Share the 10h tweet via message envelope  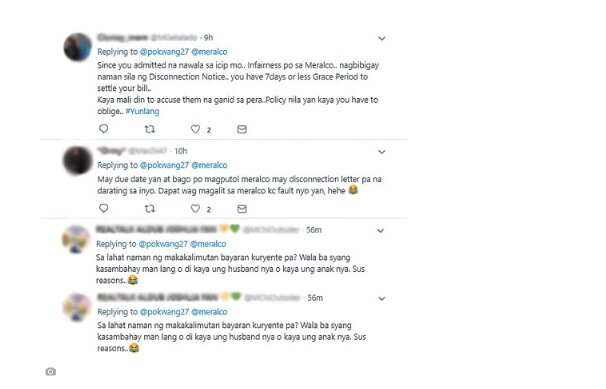click(242, 209)
